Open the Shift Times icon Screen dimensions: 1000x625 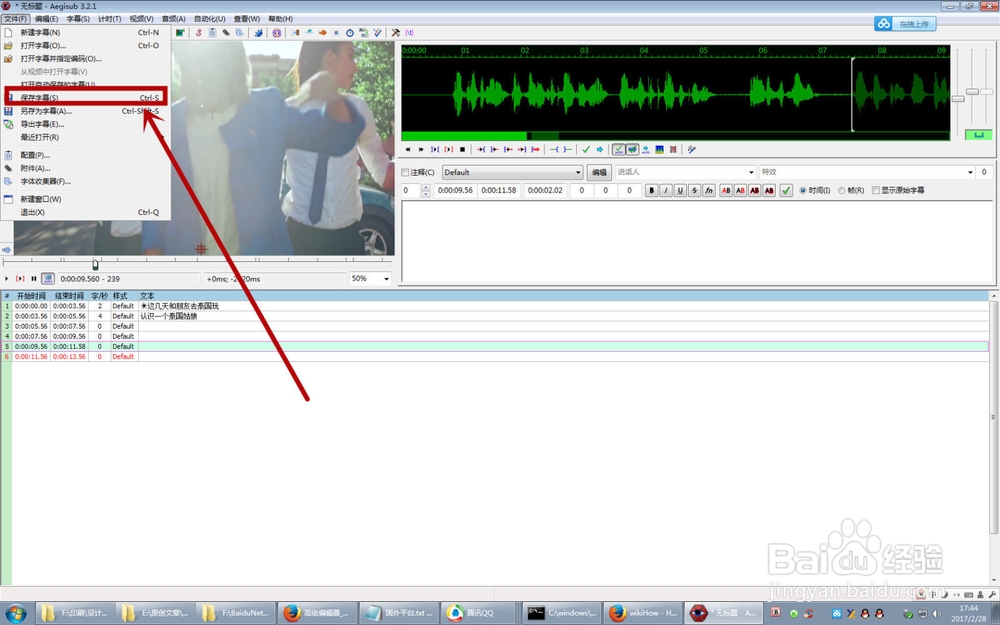pos(295,33)
